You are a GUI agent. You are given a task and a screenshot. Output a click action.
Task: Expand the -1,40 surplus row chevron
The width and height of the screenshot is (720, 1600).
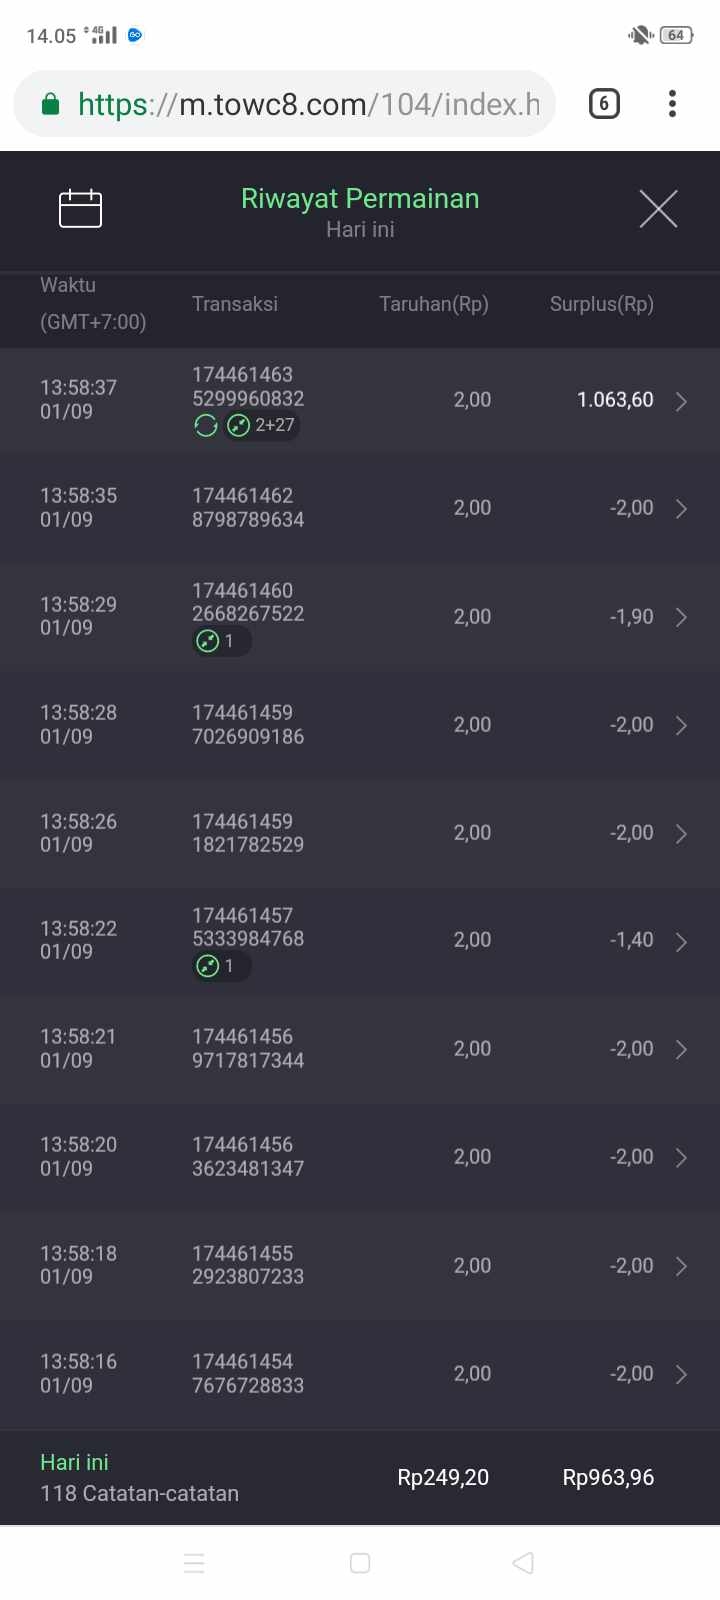point(681,942)
